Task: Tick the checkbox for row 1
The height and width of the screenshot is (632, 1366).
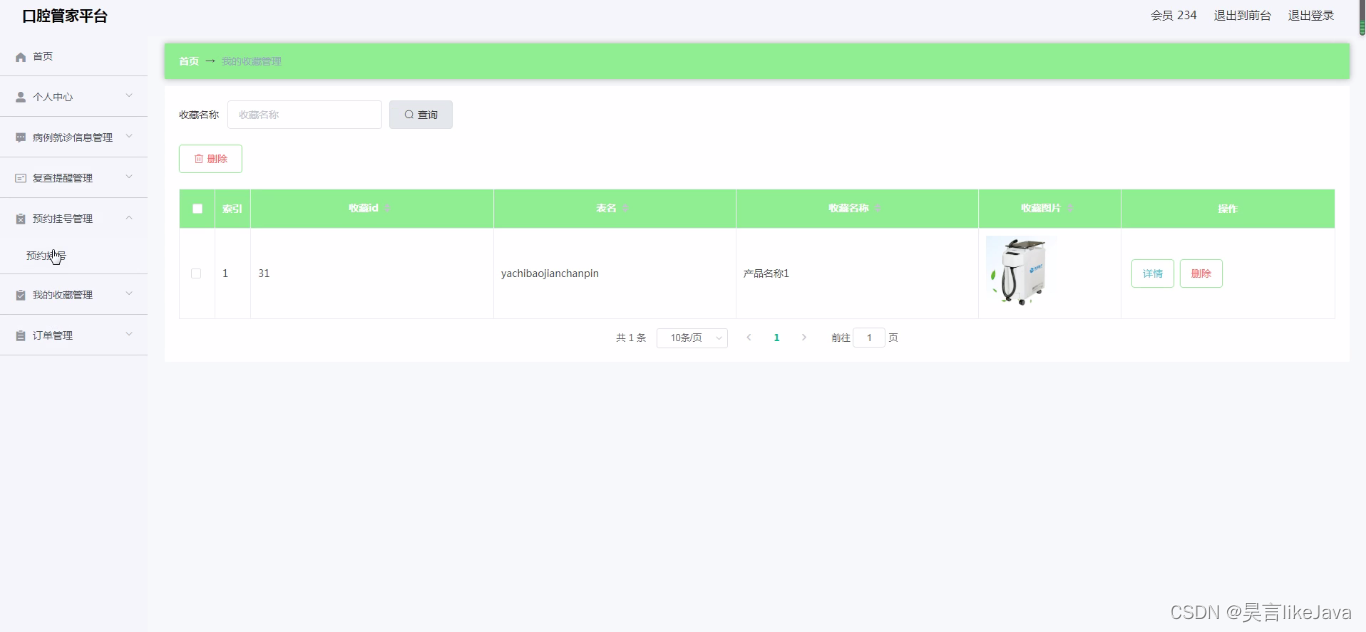Action: coord(196,273)
